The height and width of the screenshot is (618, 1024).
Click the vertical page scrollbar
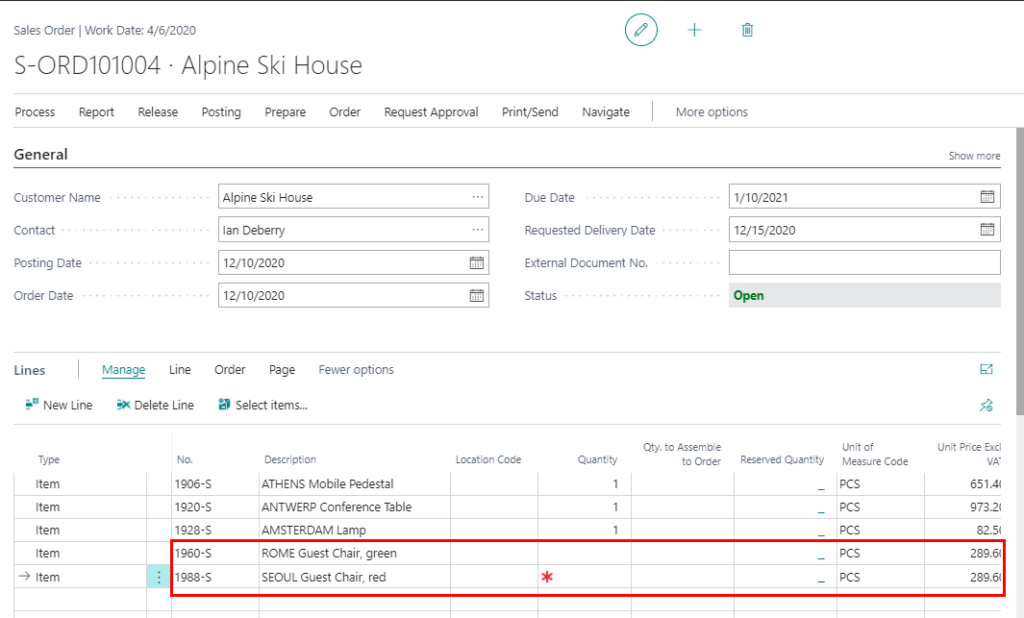(x=1019, y=270)
